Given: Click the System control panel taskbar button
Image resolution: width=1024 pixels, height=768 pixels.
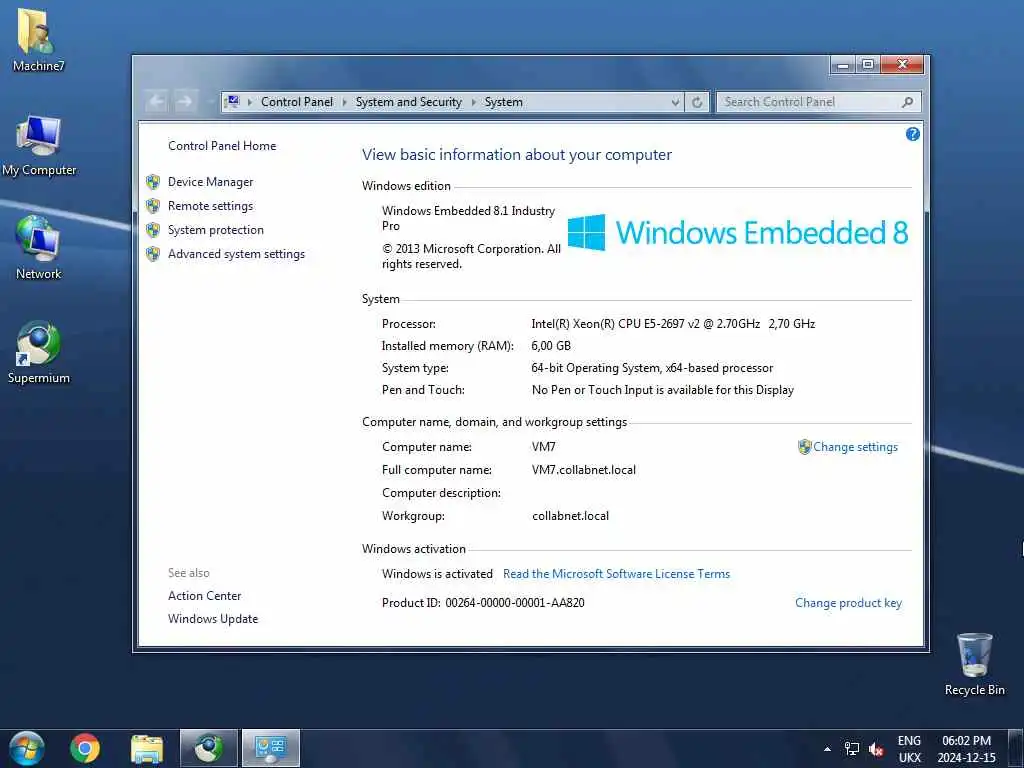Looking at the screenshot, I should (271, 748).
